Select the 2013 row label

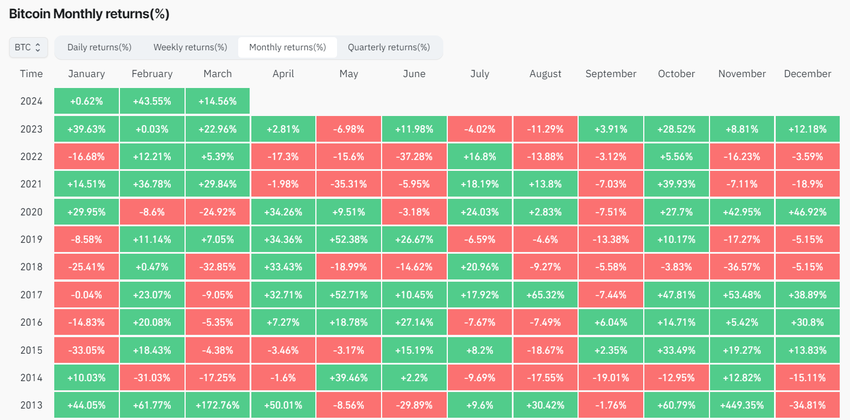(x=31, y=406)
